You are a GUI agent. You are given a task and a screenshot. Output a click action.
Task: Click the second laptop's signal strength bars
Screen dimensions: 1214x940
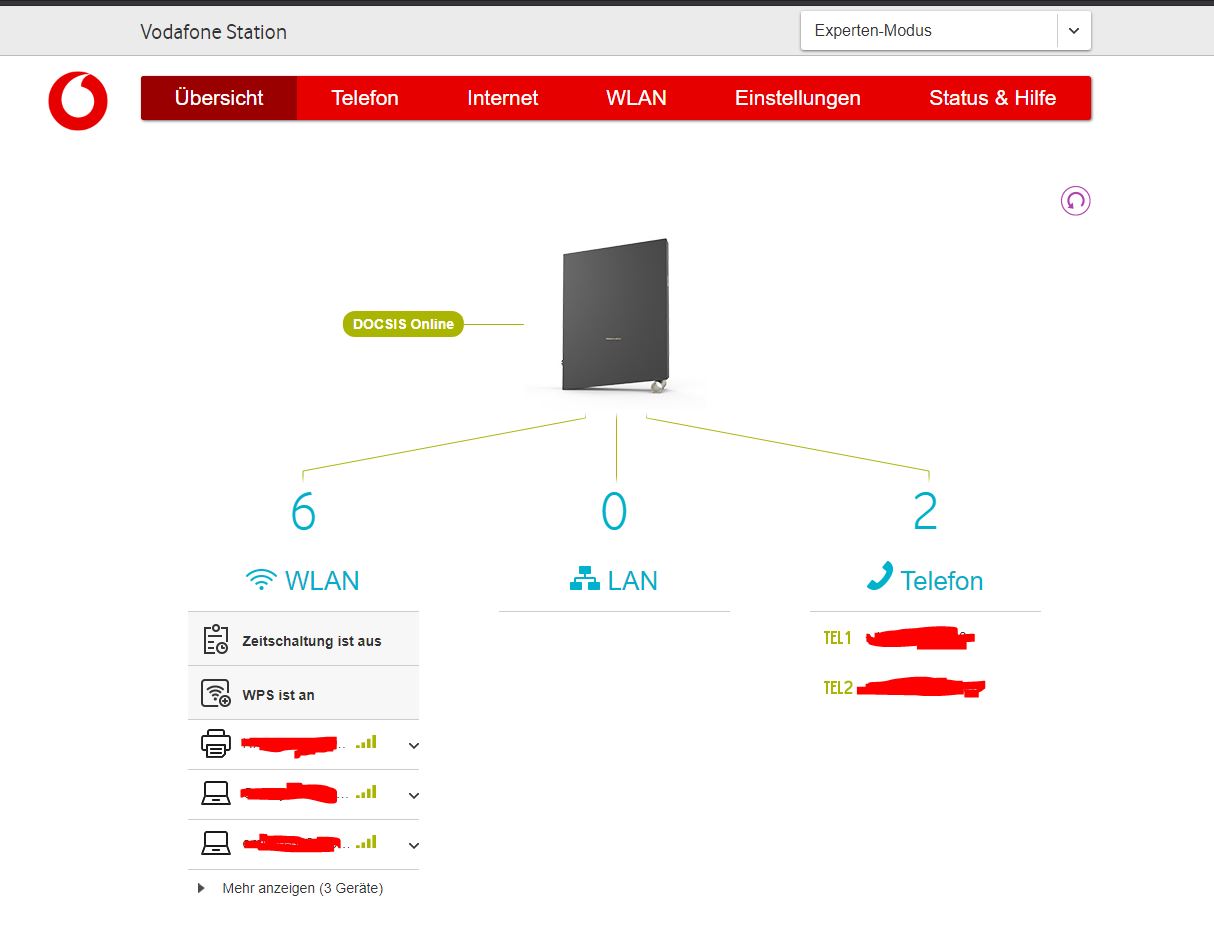click(x=367, y=842)
